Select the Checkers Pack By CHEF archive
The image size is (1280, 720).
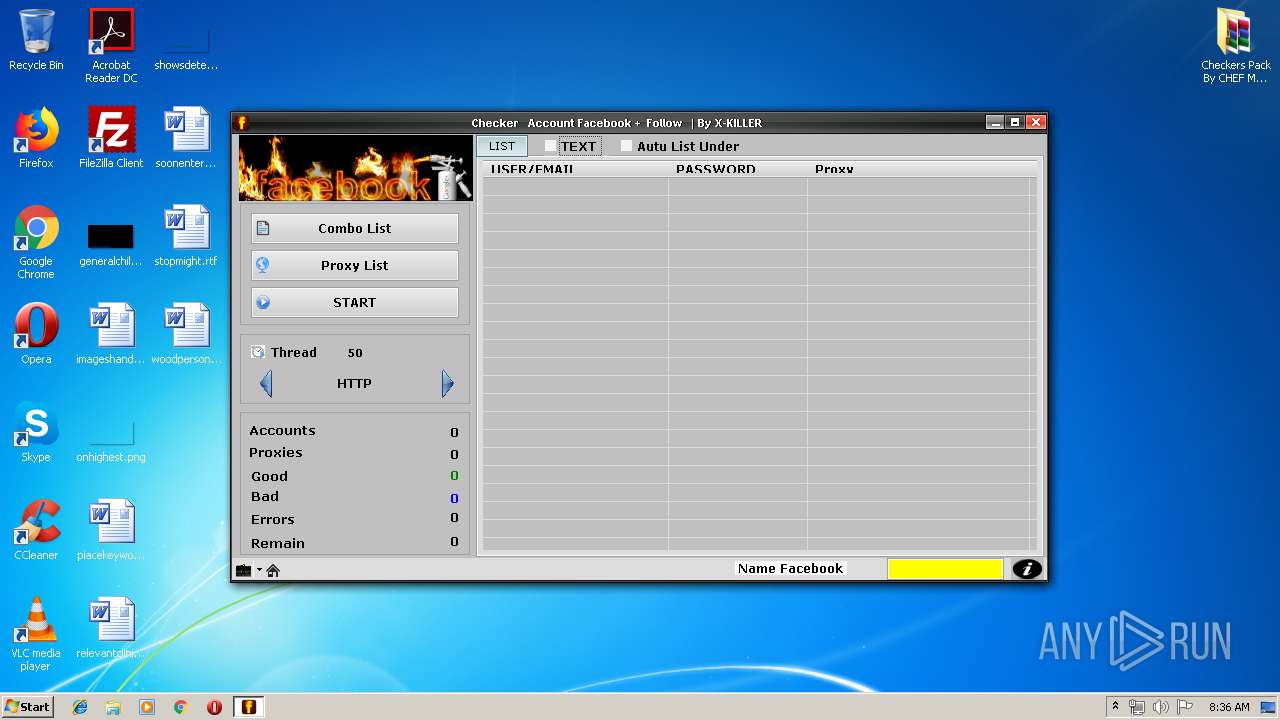pyautogui.click(x=1236, y=46)
